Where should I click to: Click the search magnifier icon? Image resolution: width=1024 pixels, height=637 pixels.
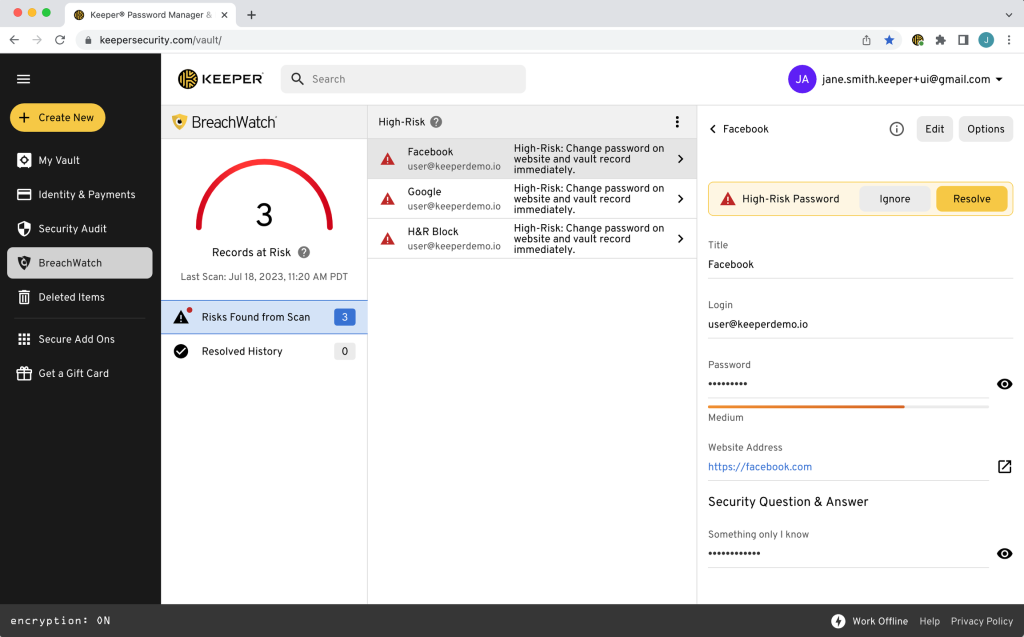(x=297, y=79)
